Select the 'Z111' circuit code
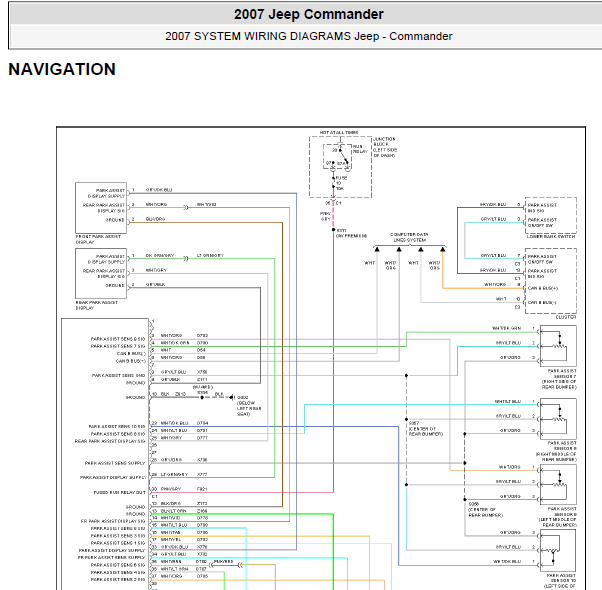 pyautogui.click(x=202, y=379)
